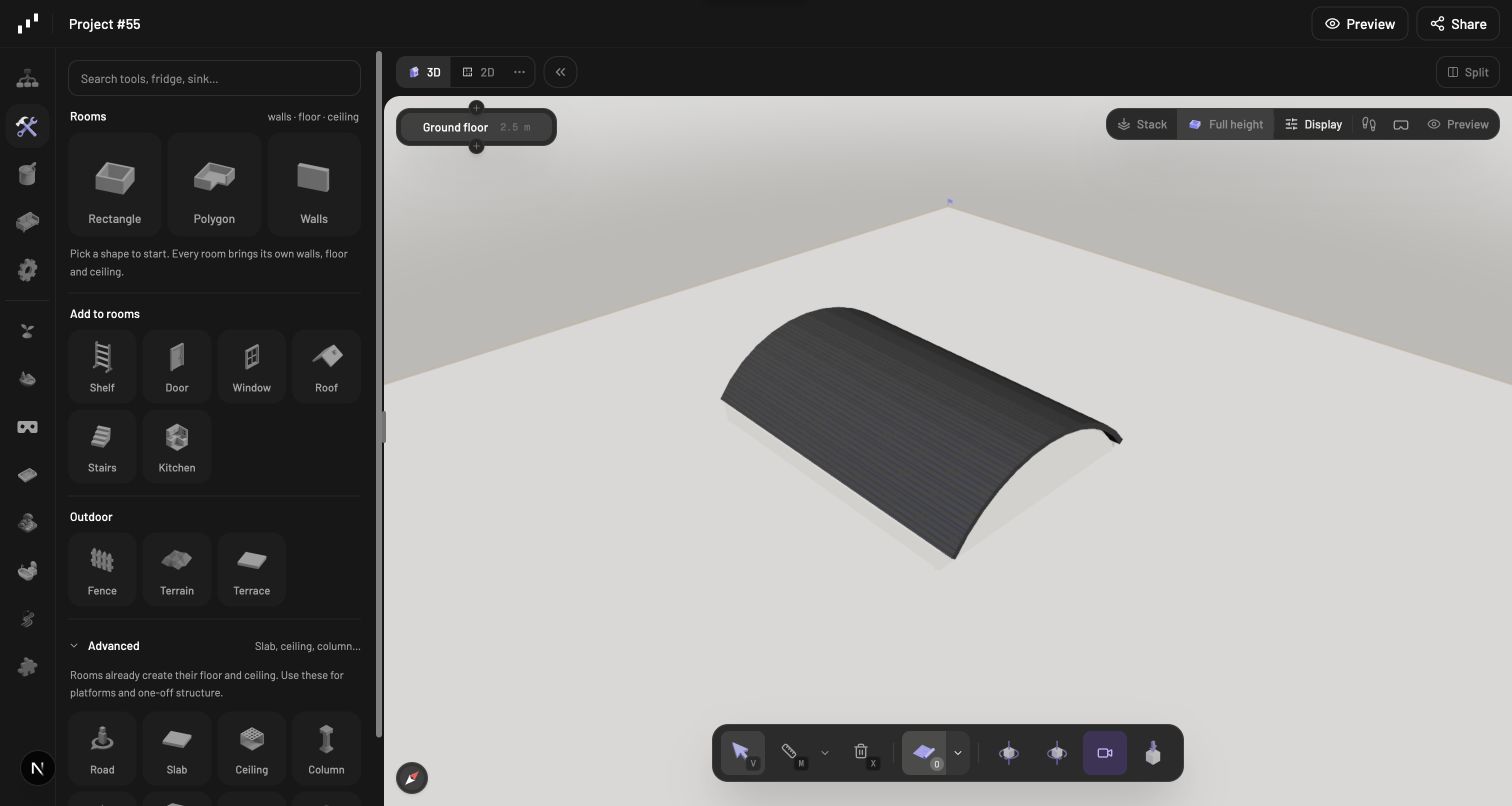Toggle Full height wall mode
The image size is (1512, 806).
(x=1226, y=125)
